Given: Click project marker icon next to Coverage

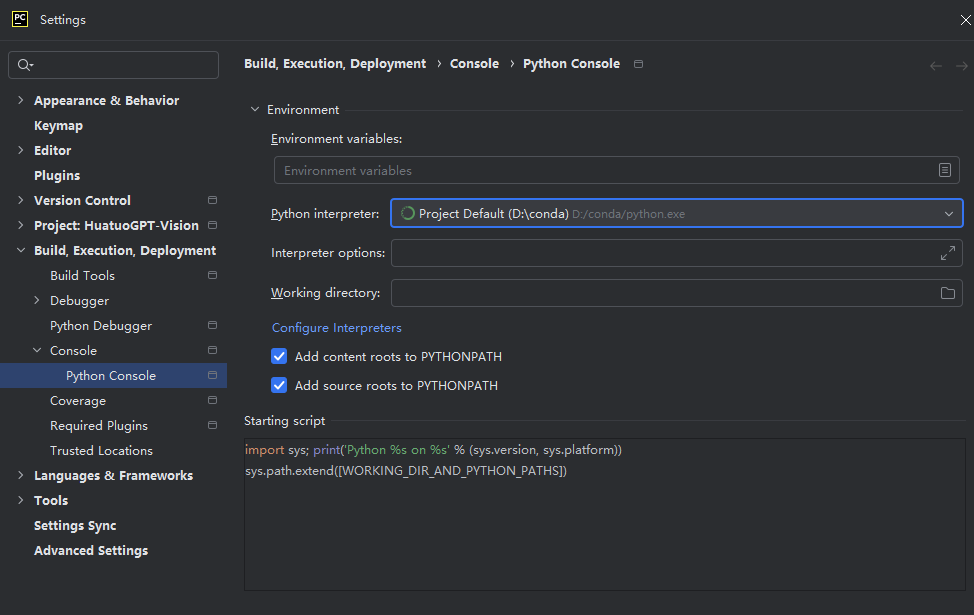Looking at the screenshot, I should [x=212, y=400].
